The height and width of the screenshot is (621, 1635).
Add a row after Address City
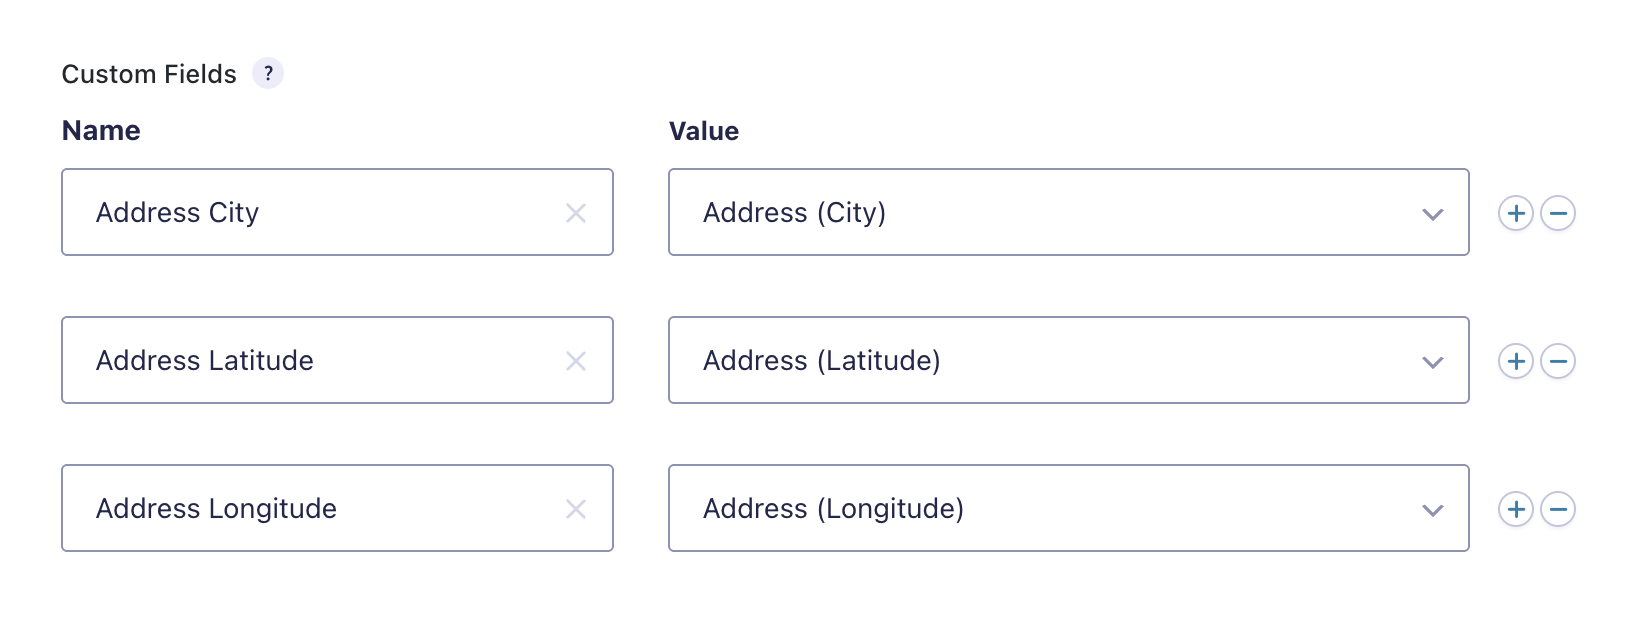1516,213
